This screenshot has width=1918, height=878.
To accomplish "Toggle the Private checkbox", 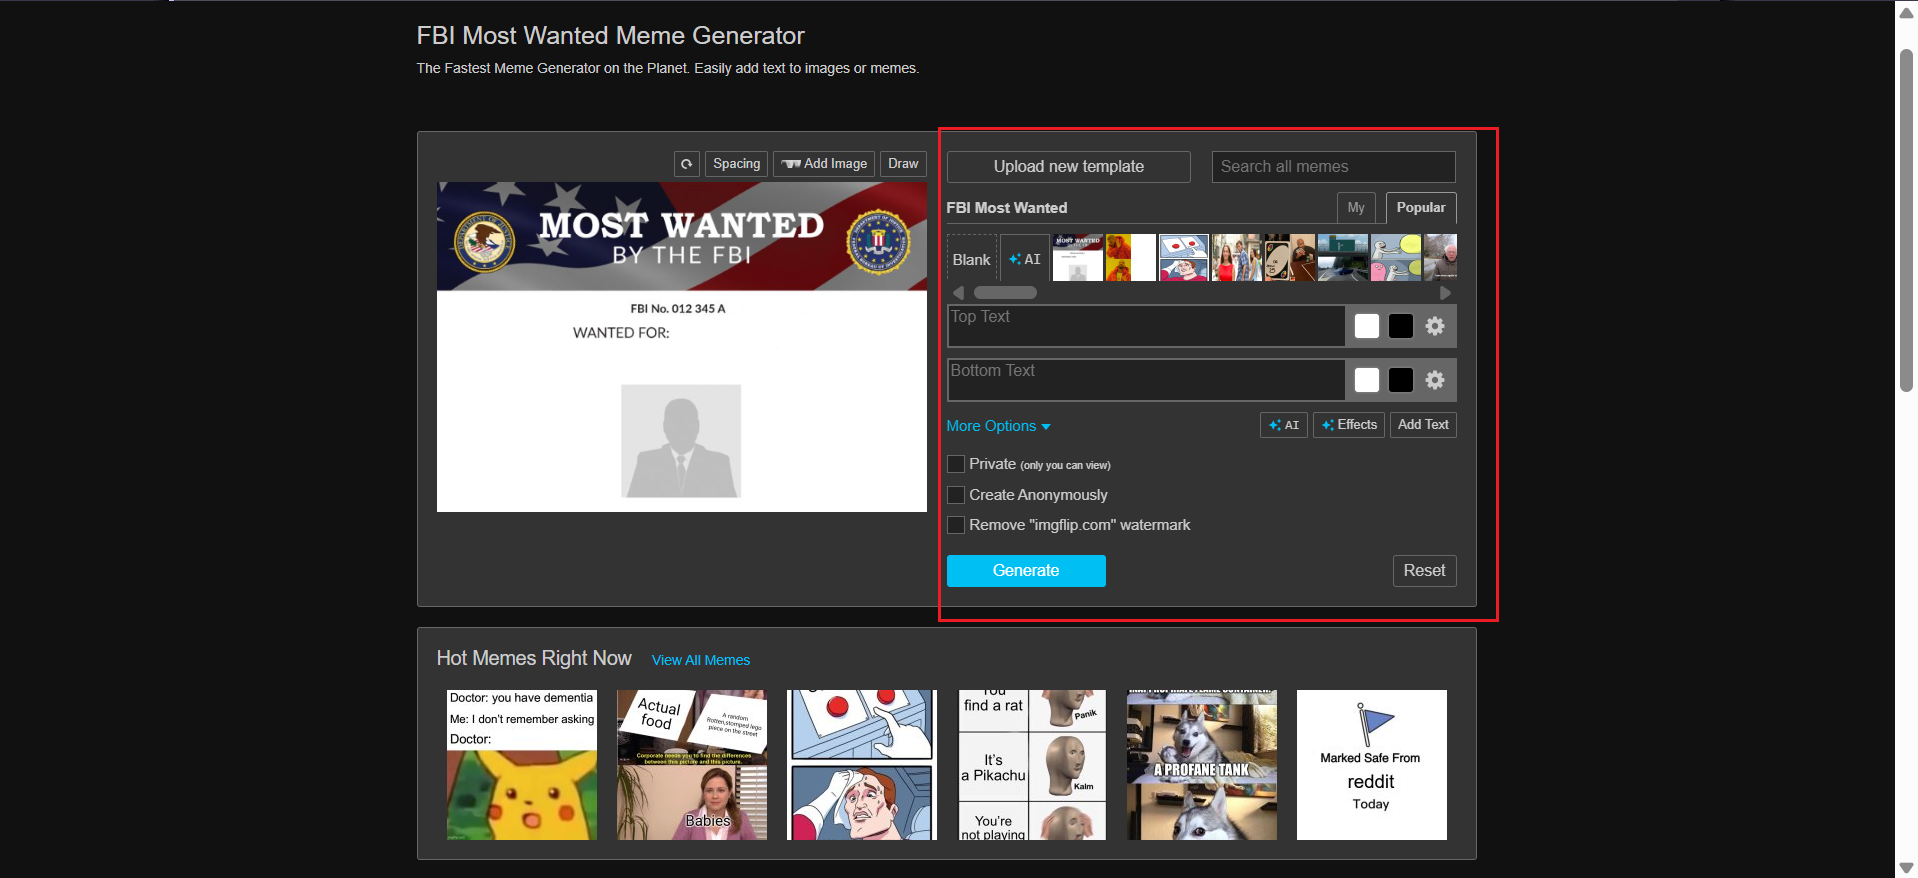I will (956, 464).
